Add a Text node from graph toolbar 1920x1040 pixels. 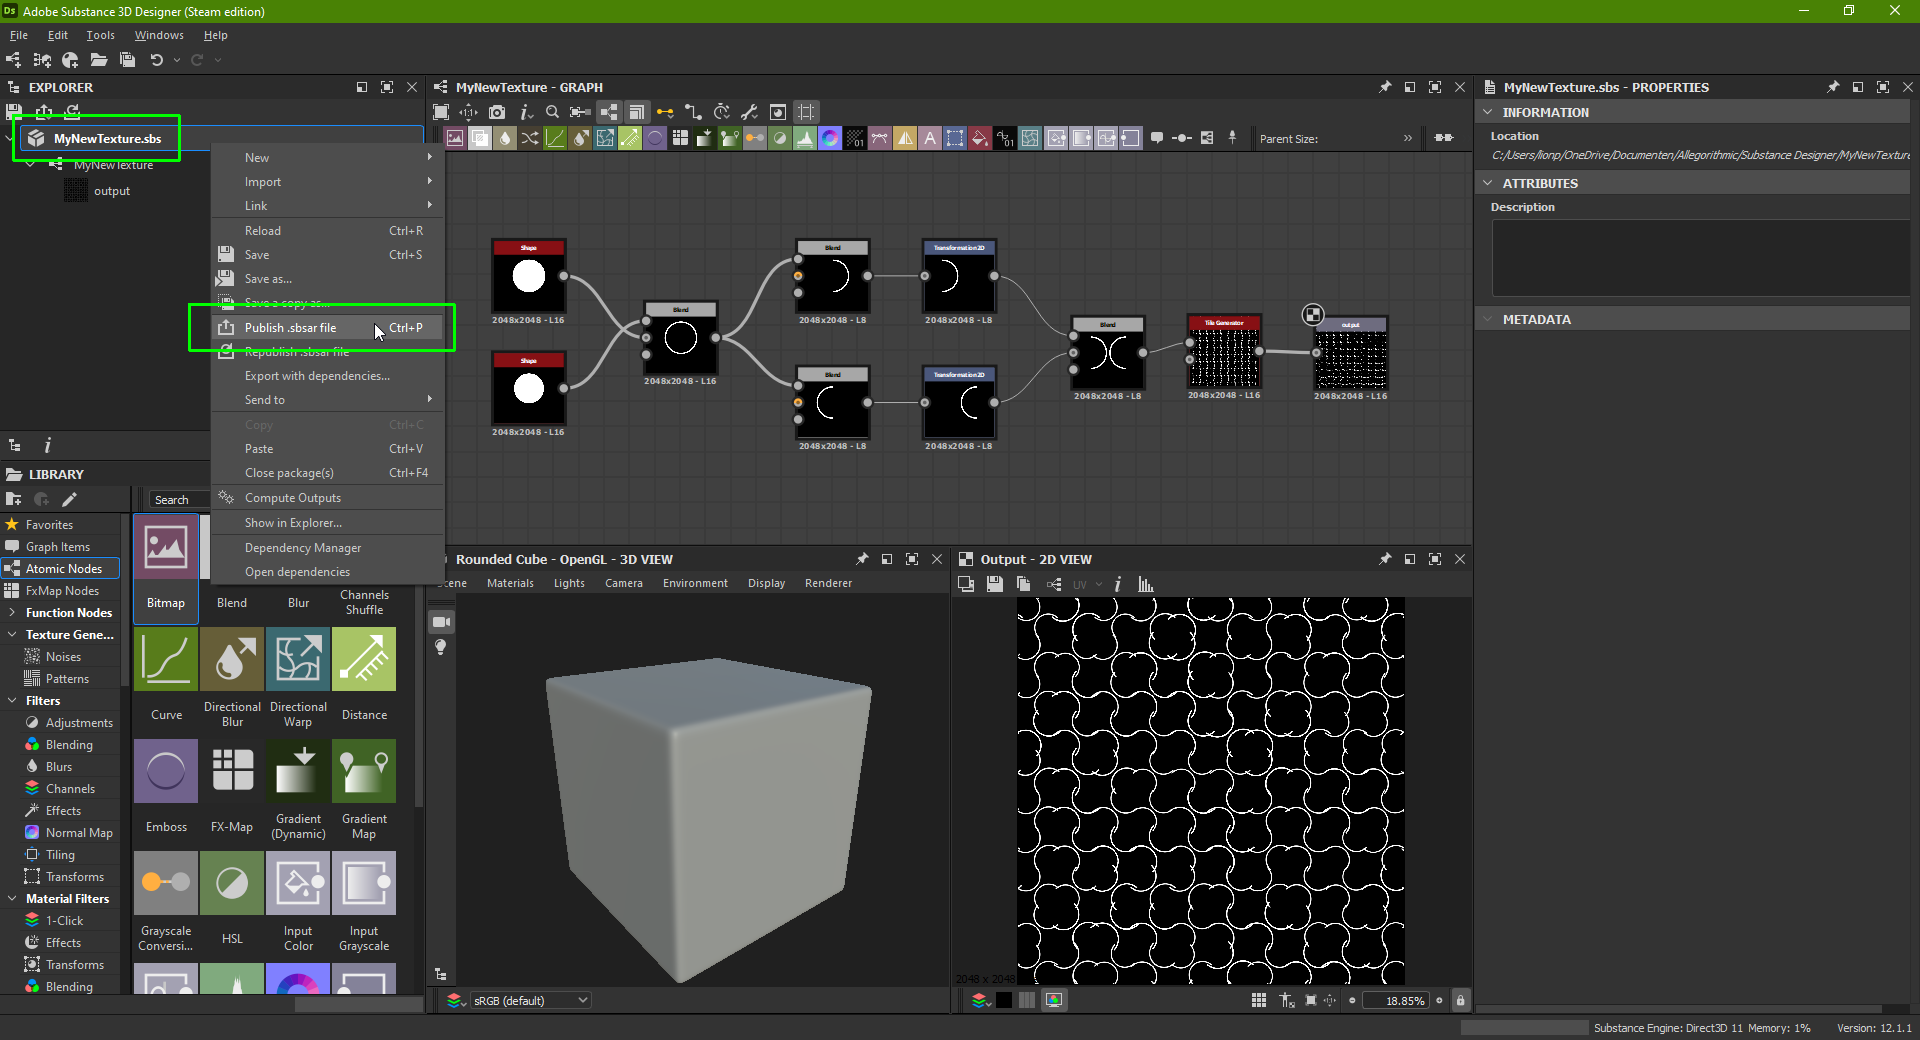pos(930,138)
